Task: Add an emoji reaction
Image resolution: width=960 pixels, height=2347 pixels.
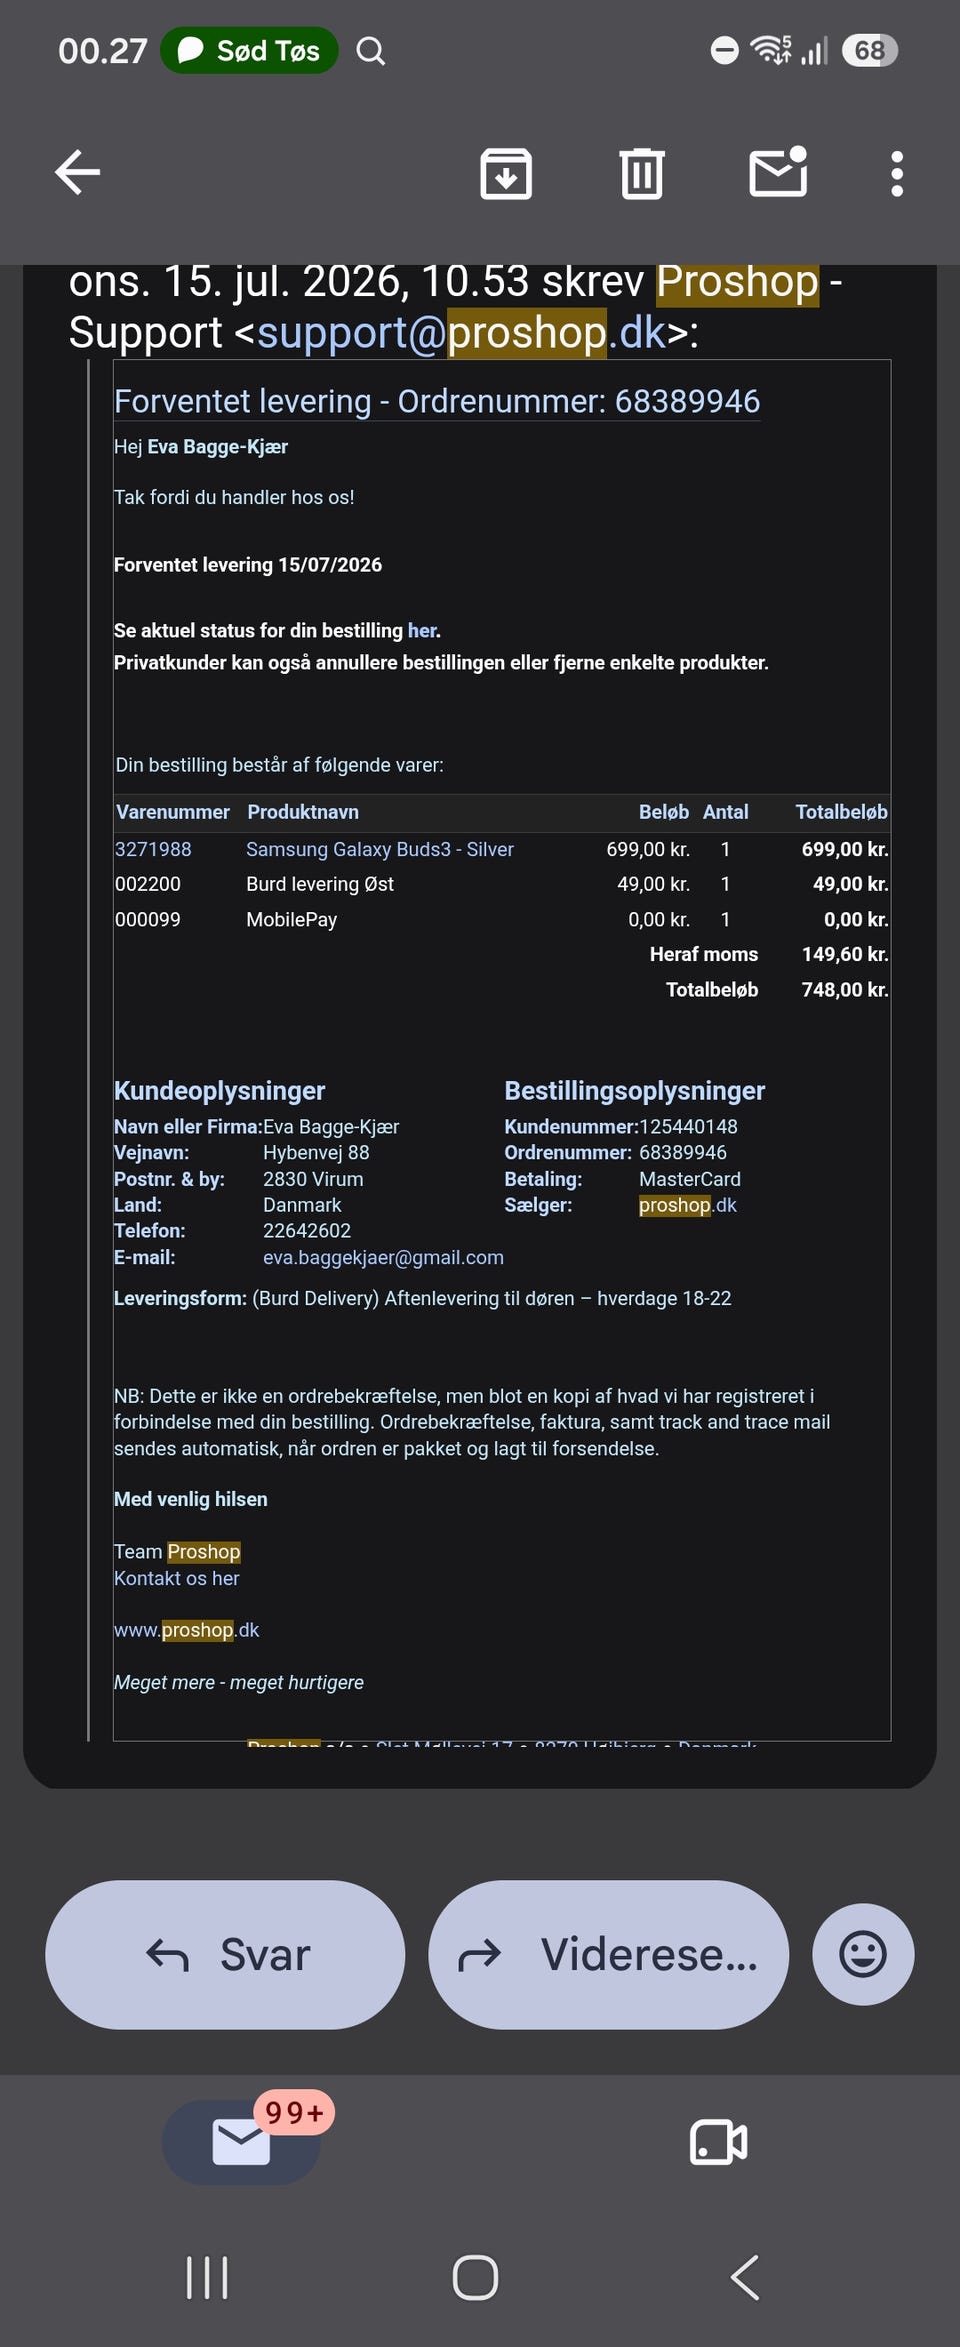Action: [x=863, y=1954]
